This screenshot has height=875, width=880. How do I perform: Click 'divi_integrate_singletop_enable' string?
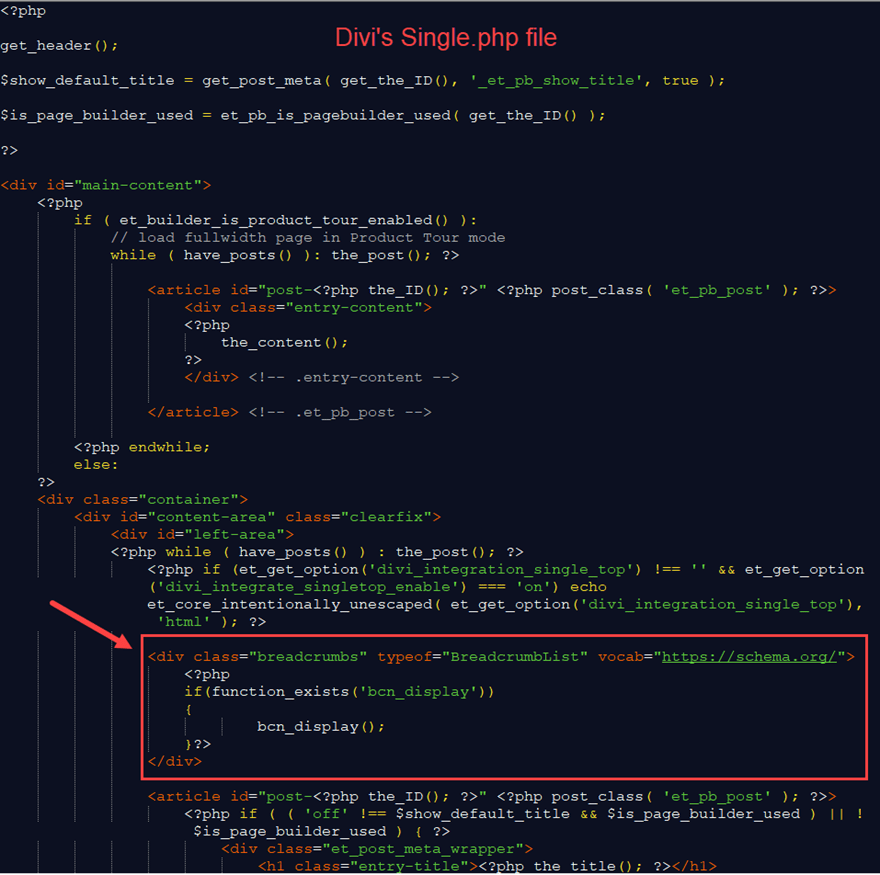tap(308, 587)
